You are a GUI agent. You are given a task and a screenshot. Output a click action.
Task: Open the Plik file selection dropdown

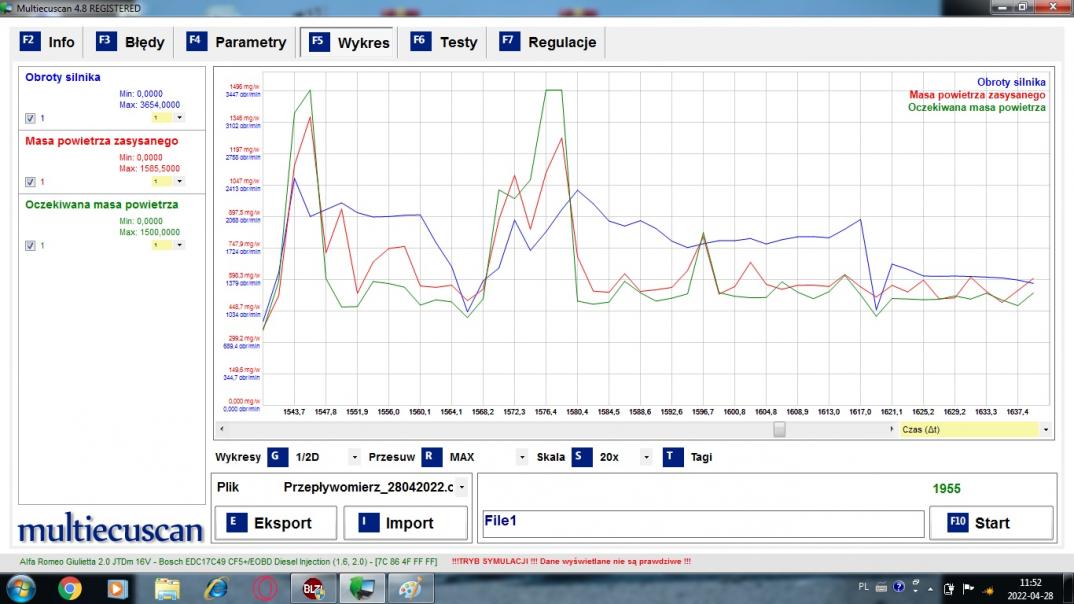[461, 488]
